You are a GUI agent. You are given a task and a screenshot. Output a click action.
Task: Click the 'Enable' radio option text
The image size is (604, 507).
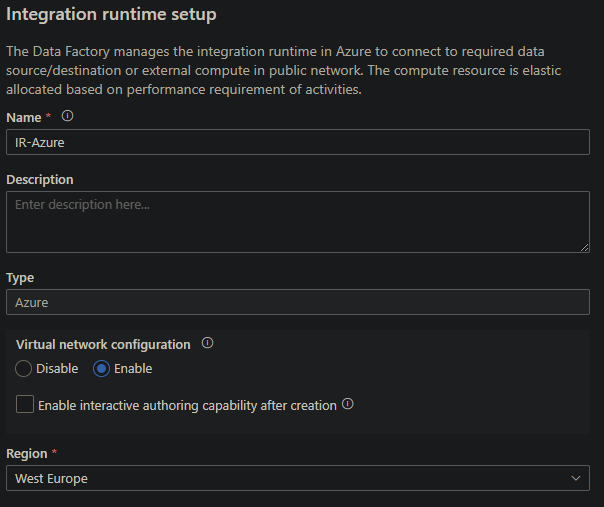coord(133,369)
